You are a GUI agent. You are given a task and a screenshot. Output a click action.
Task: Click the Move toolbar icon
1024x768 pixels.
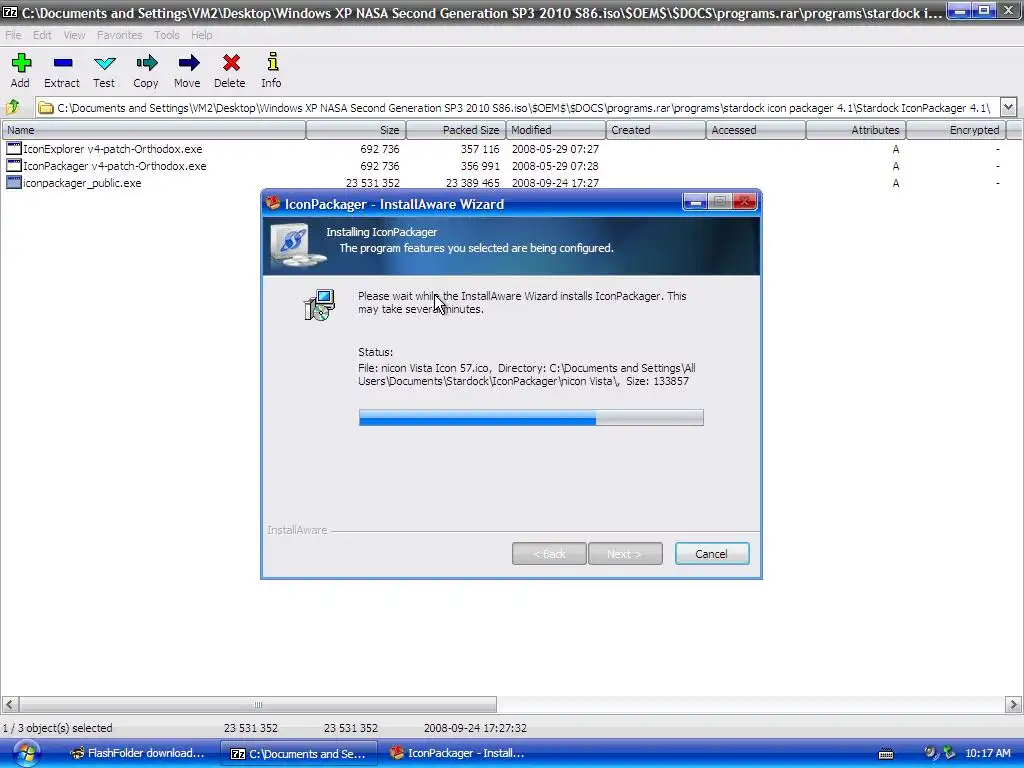(188, 63)
